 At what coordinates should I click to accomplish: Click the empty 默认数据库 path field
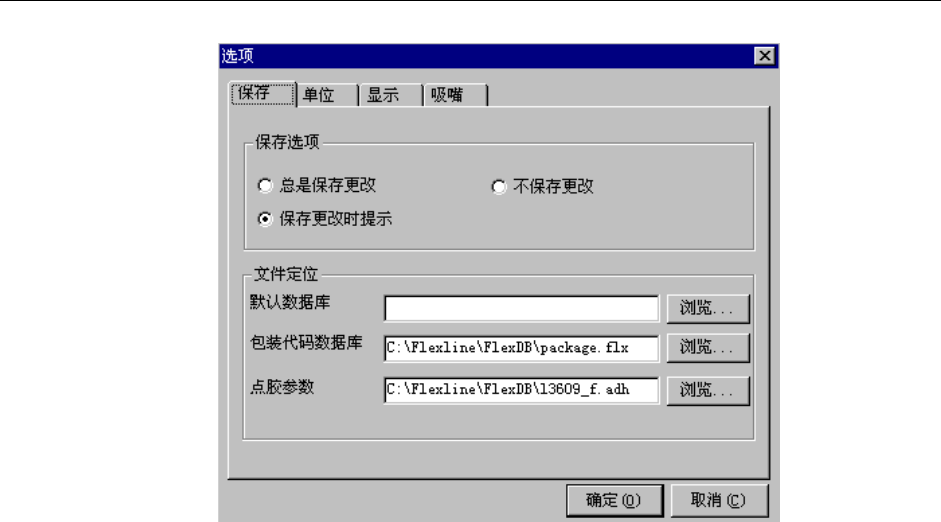click(522, 308)
